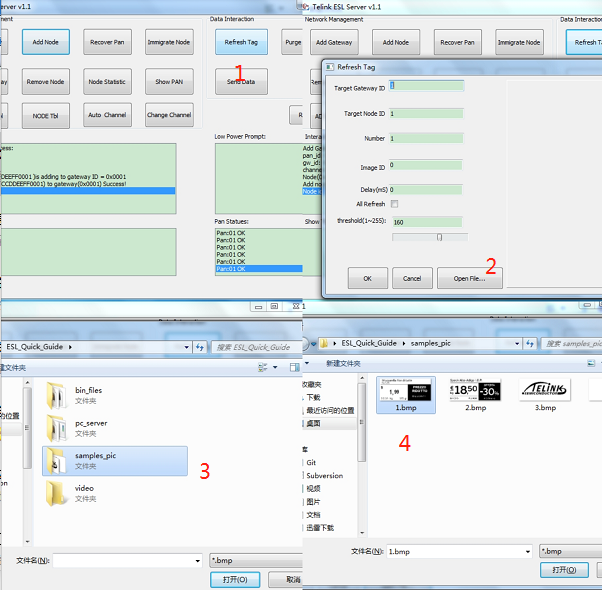The image size is (602, 590).
Task: Toggle the All Refresh checkbox
Action: click(394, 204)
